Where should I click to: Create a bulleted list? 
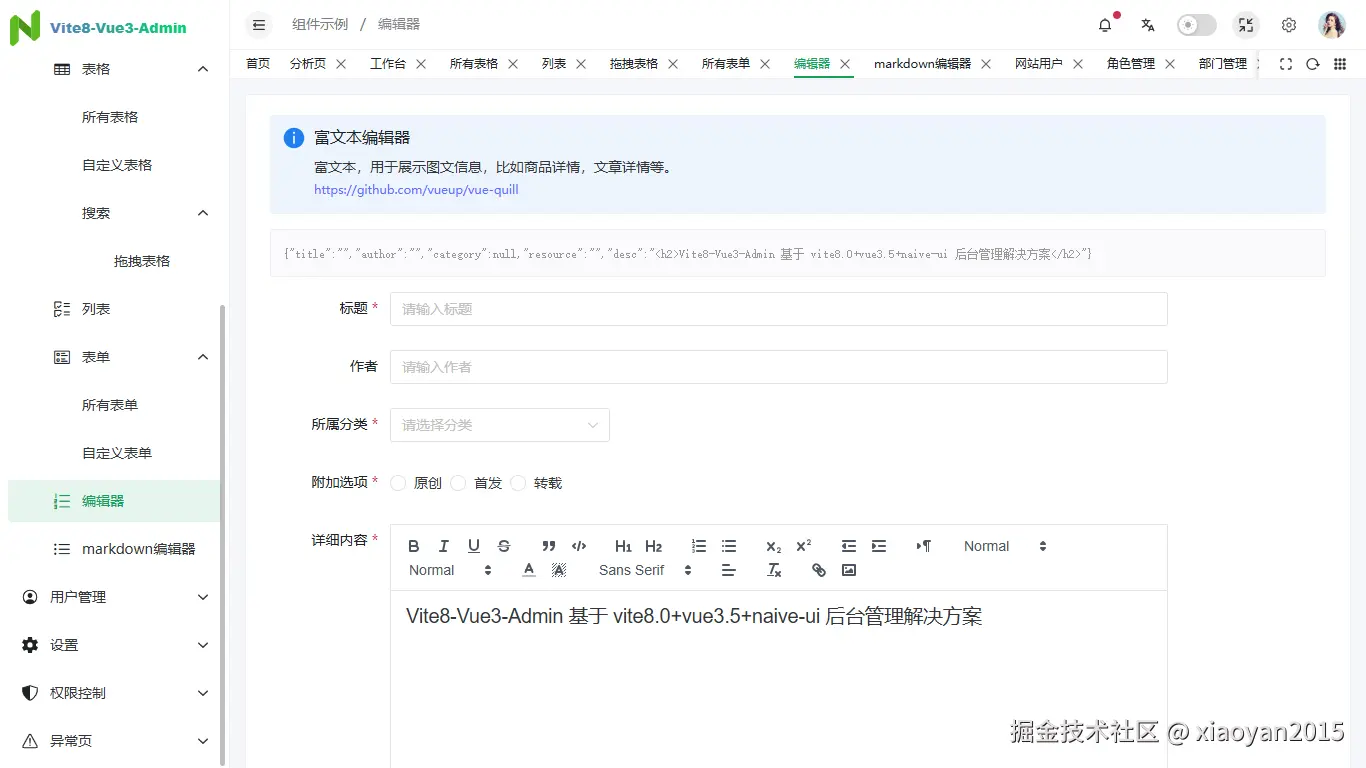[x=729, y=546]
